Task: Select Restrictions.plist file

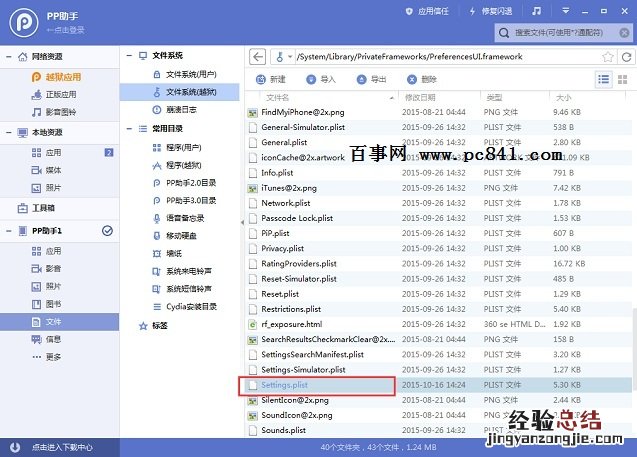Action: pos(438,309)
